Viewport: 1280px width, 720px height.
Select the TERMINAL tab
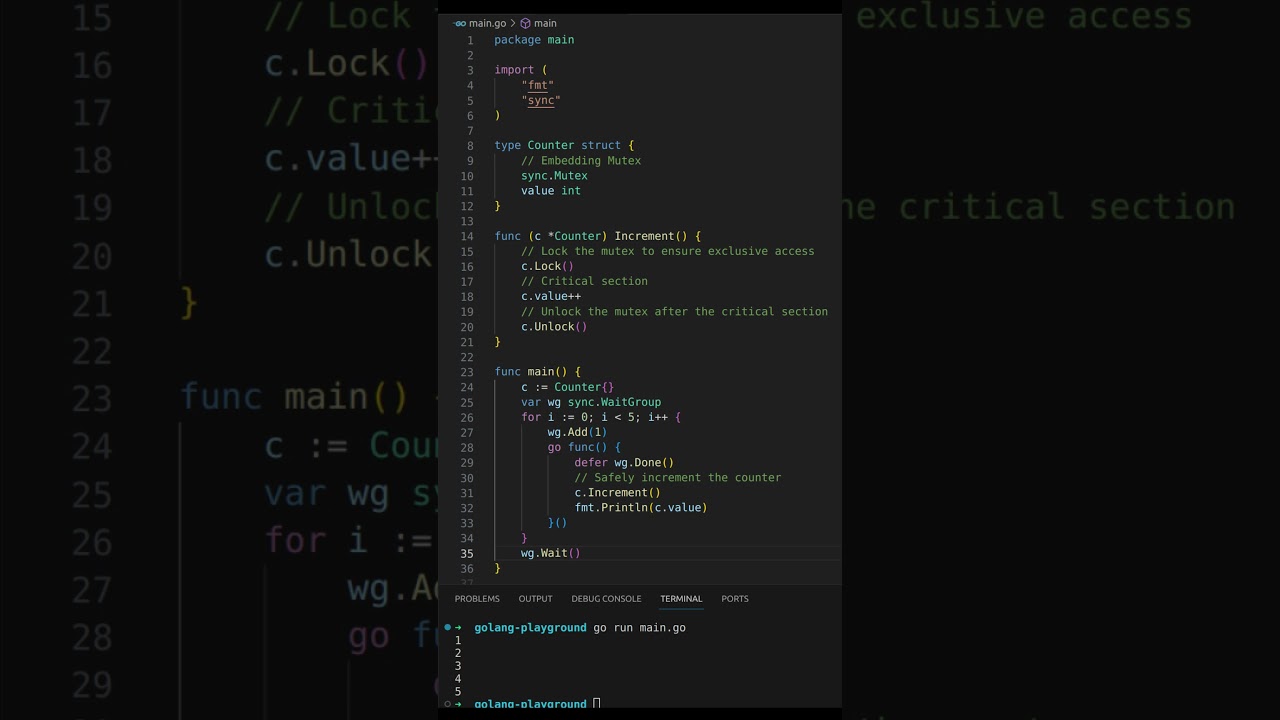click(x=681, y=599)
